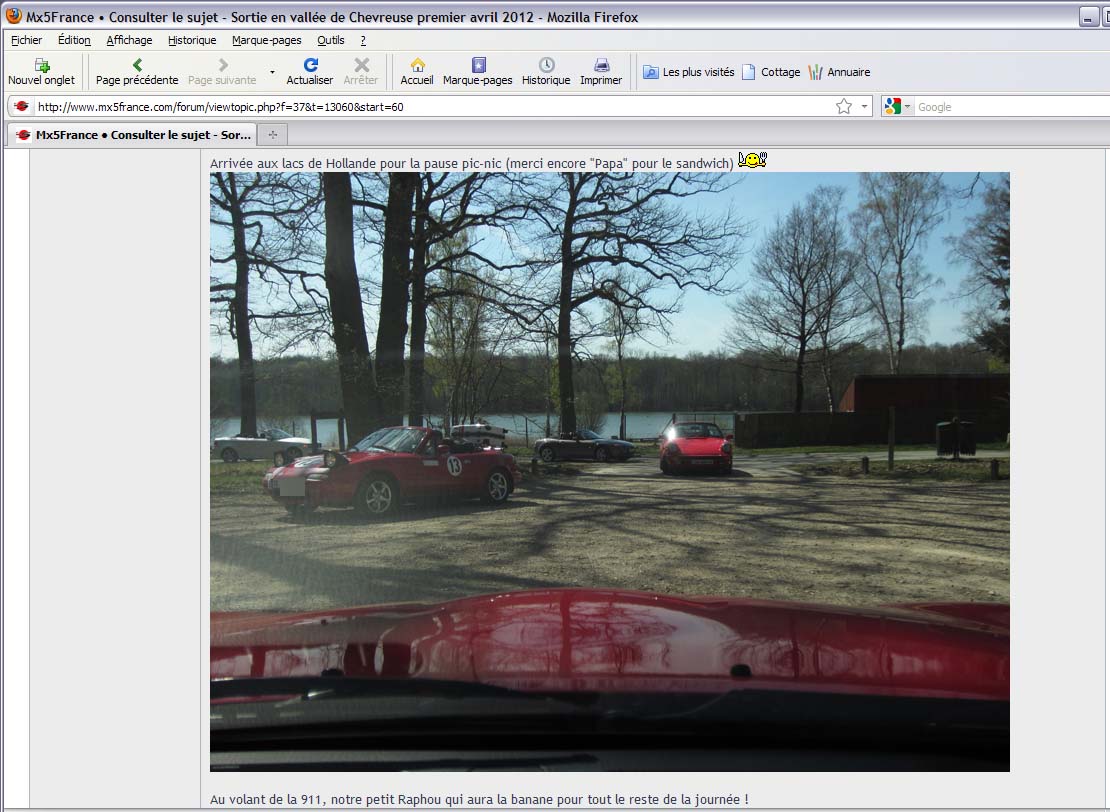Click the Page suivante forward arrow
This screenshot has height=812, width=1110.
tap(223, 65)
